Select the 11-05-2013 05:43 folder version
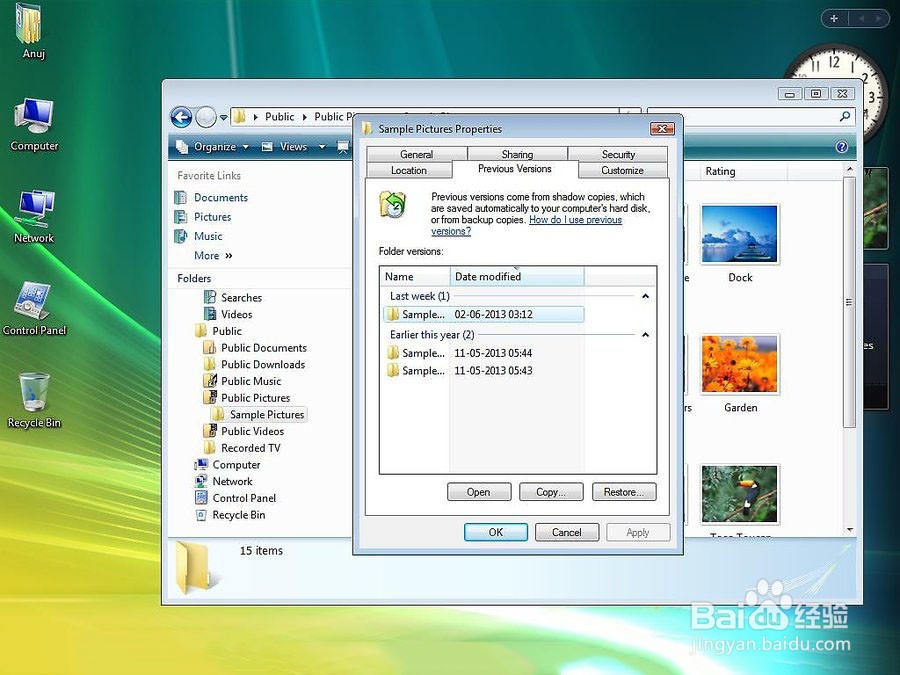The image size is (900, 675). (x=483, y=370)
